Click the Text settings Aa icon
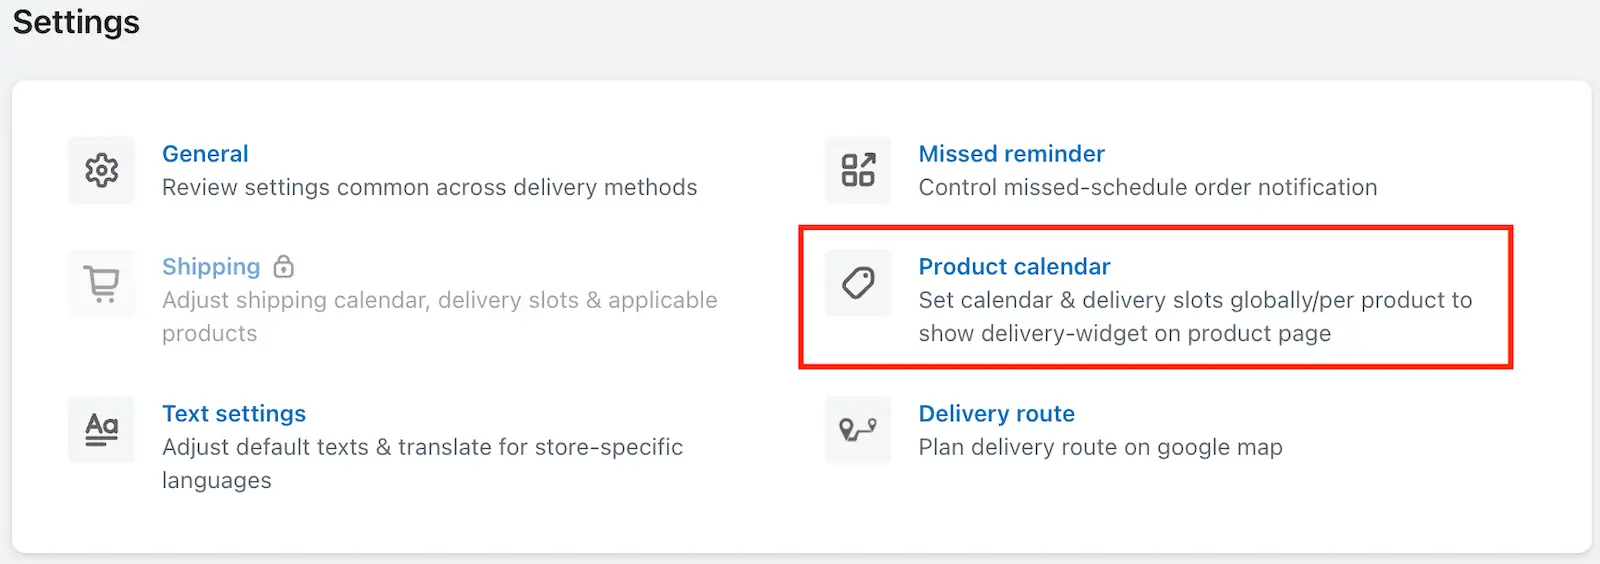The height and width of the screenshot is (564, 1600). [101, 430]
